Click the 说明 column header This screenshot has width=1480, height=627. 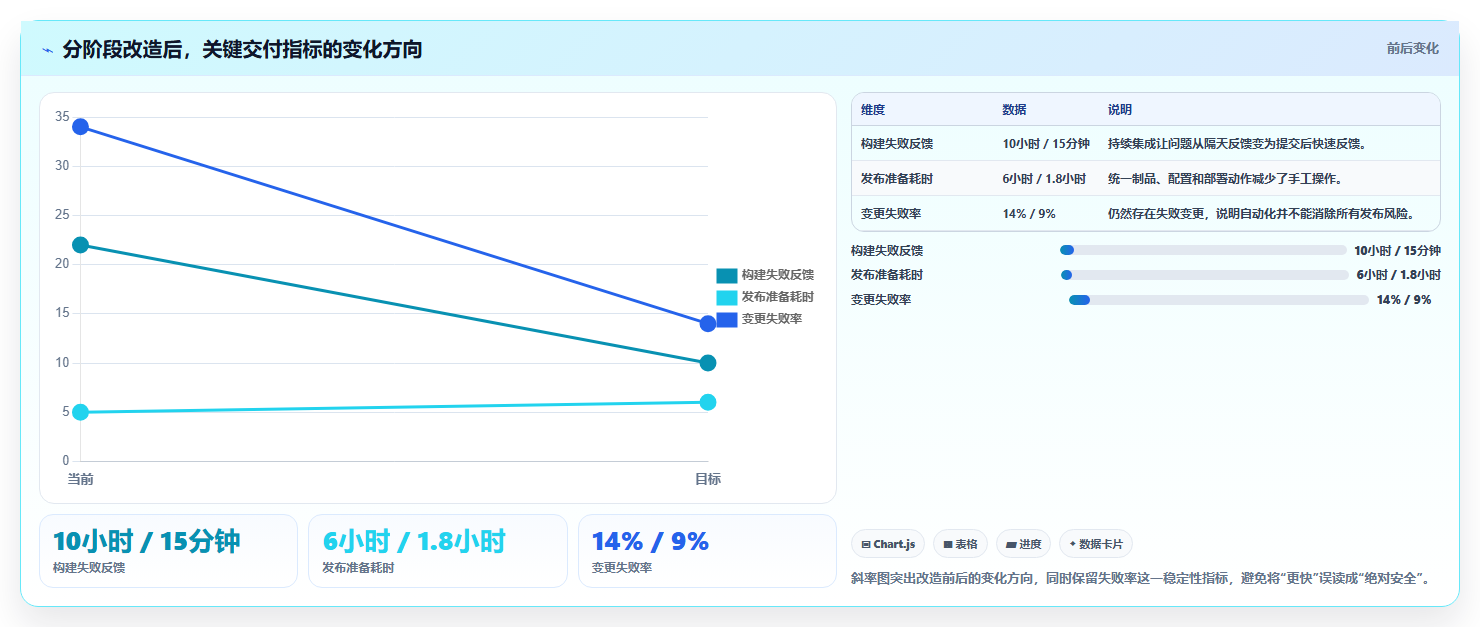click(1120, 110)
